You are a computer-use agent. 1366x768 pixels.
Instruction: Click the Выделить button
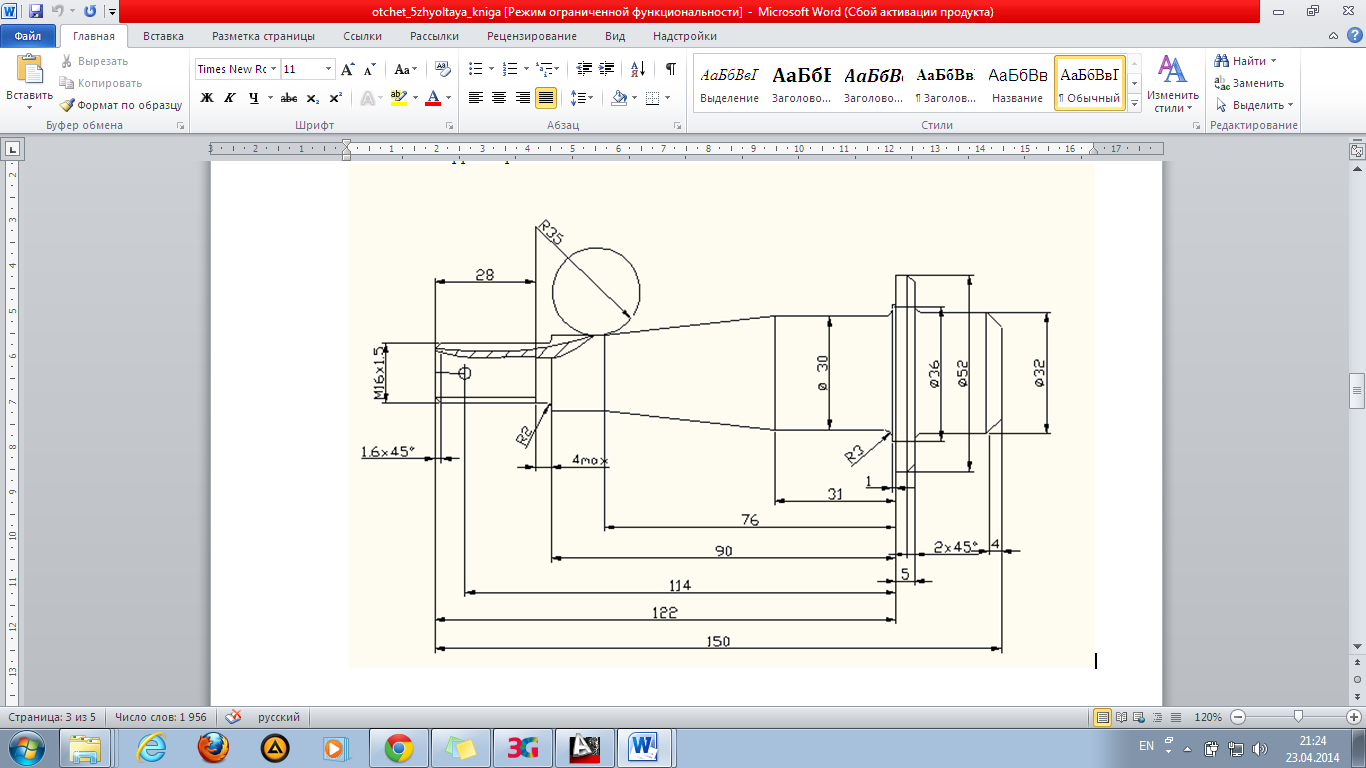(1255, 105)
